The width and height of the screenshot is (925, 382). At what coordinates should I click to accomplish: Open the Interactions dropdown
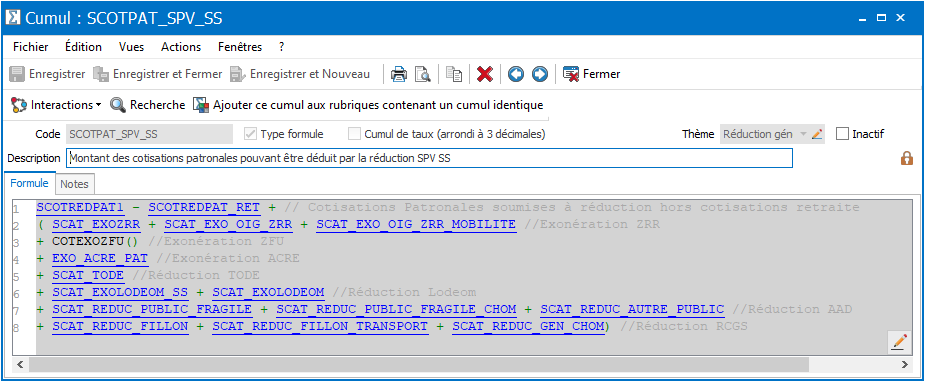pos(56,105)
